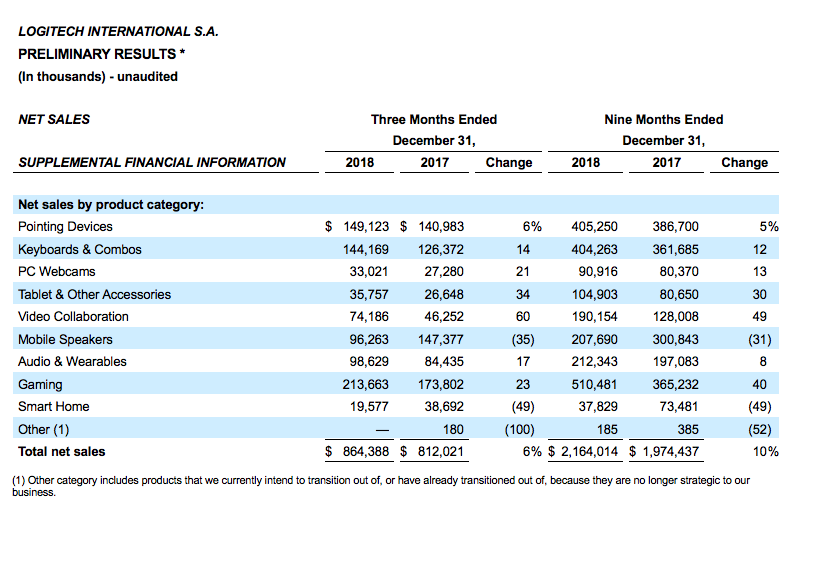
Task: Click the '(In thousands) - unaudited' note
Action: [x=98, y=77]
